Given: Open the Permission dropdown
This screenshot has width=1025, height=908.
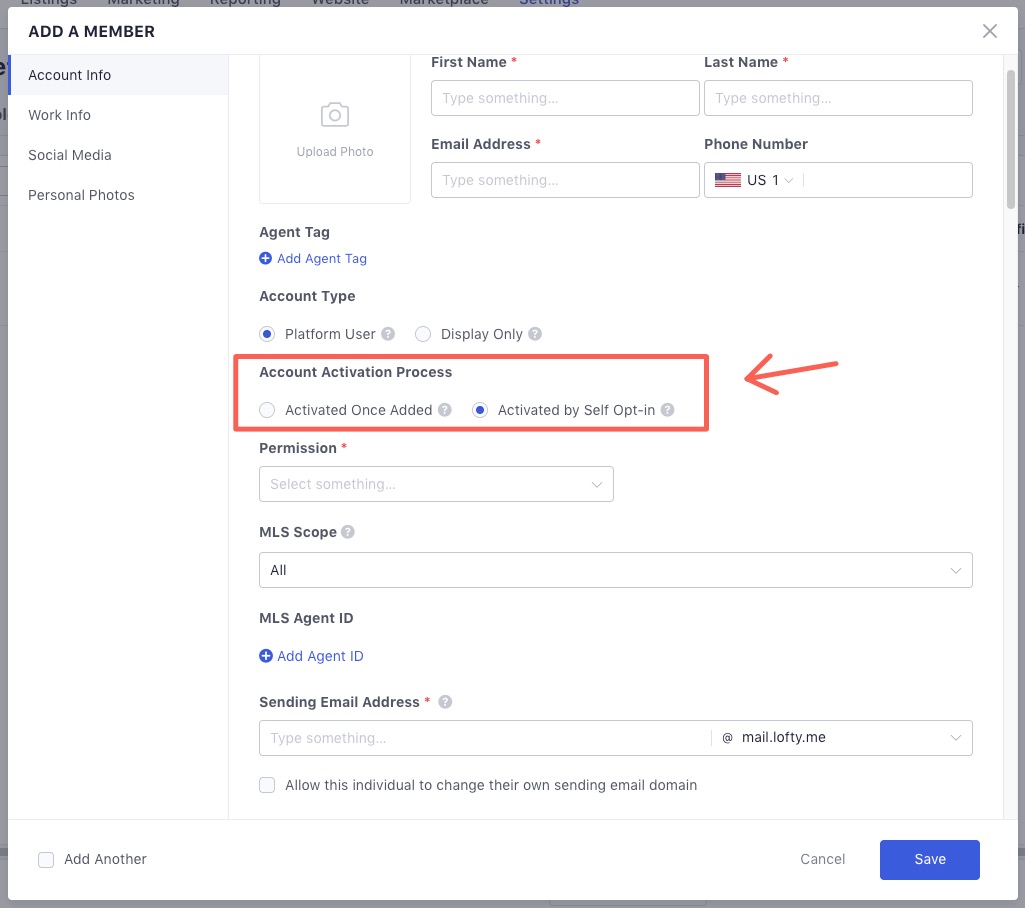Looking at the screenshot, I should (x=436, y=484).
